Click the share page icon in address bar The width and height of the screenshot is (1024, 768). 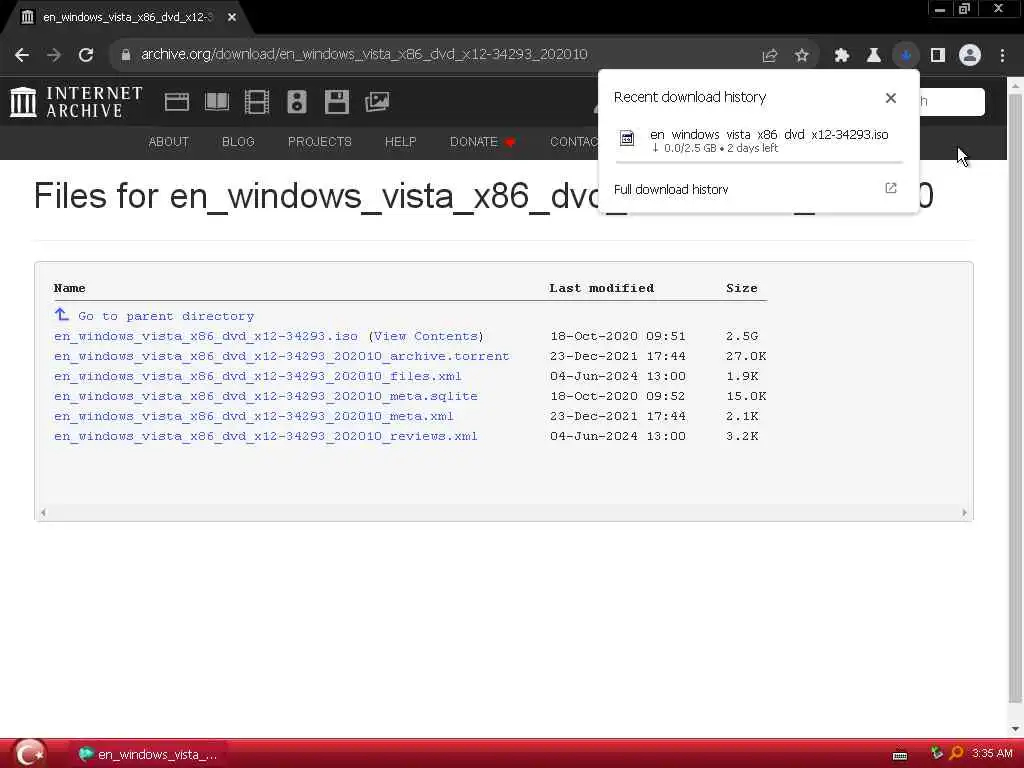(x=770, y=56)
